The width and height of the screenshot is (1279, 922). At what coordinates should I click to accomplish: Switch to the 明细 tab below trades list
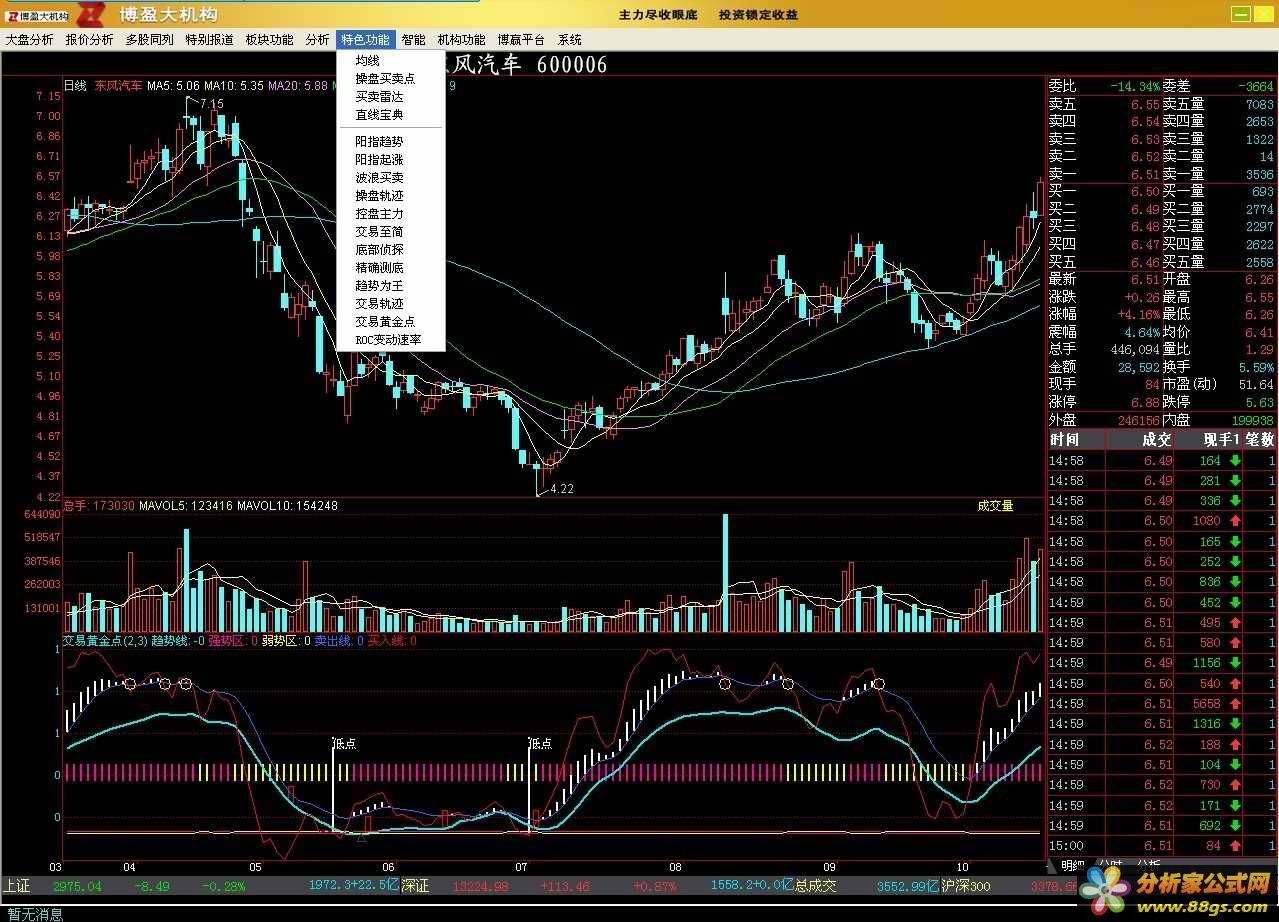[x=1072, y=864]
